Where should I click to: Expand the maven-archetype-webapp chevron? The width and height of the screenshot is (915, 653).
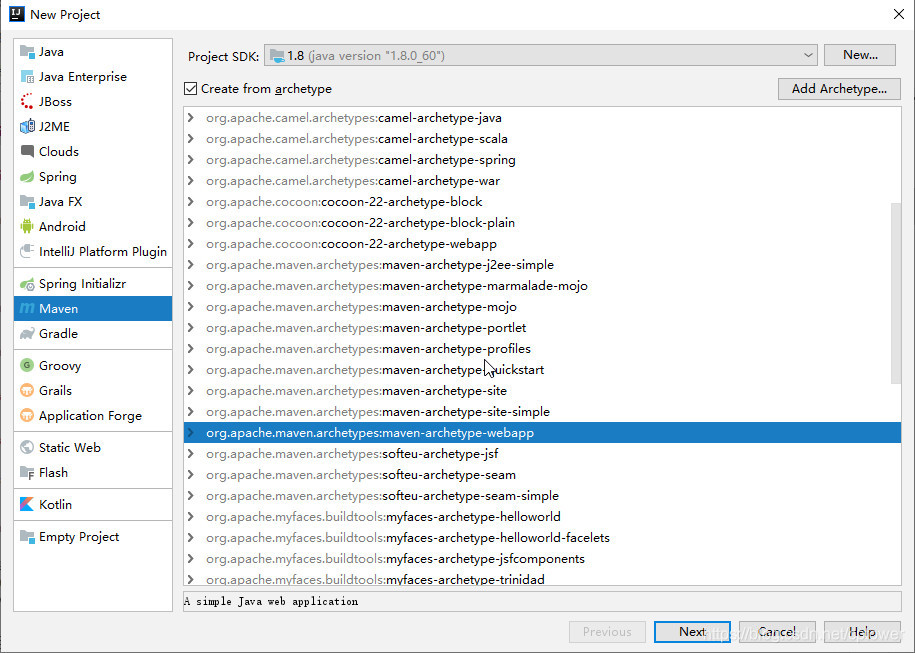click(191, 433)
